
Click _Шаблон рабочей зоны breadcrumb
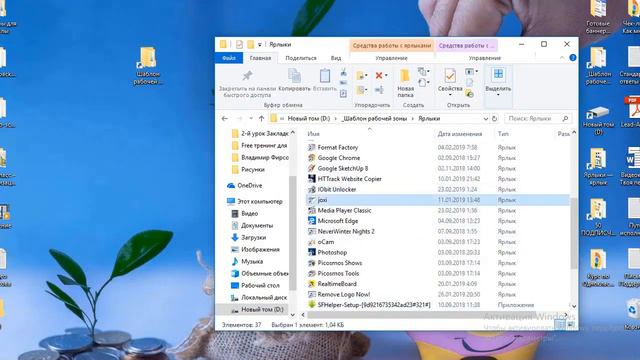(374, 119)
